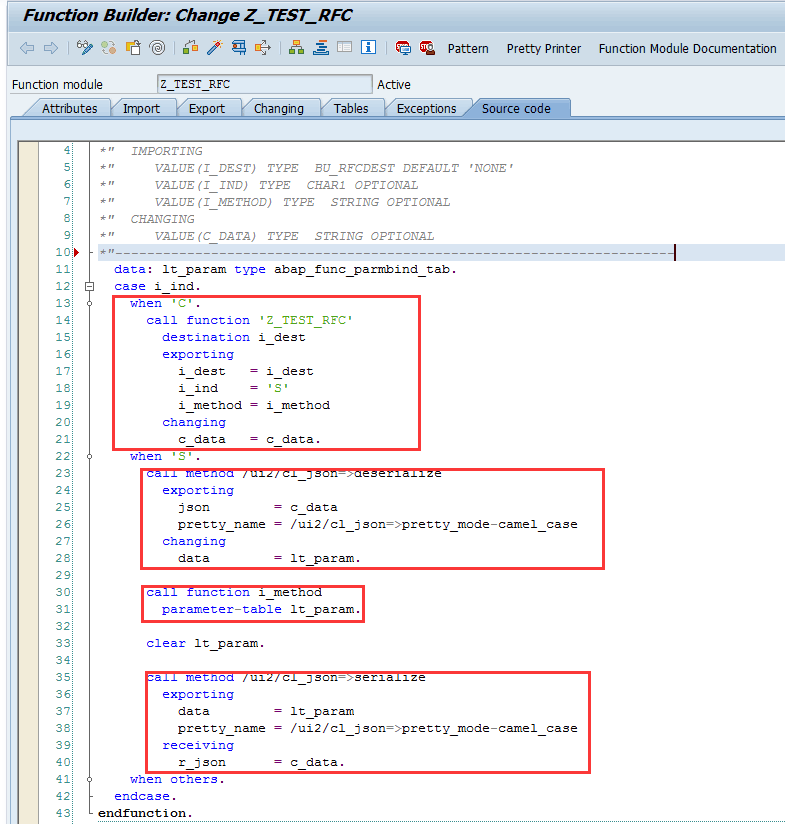Click the Pretty Printer button

(x=543, y=48)
